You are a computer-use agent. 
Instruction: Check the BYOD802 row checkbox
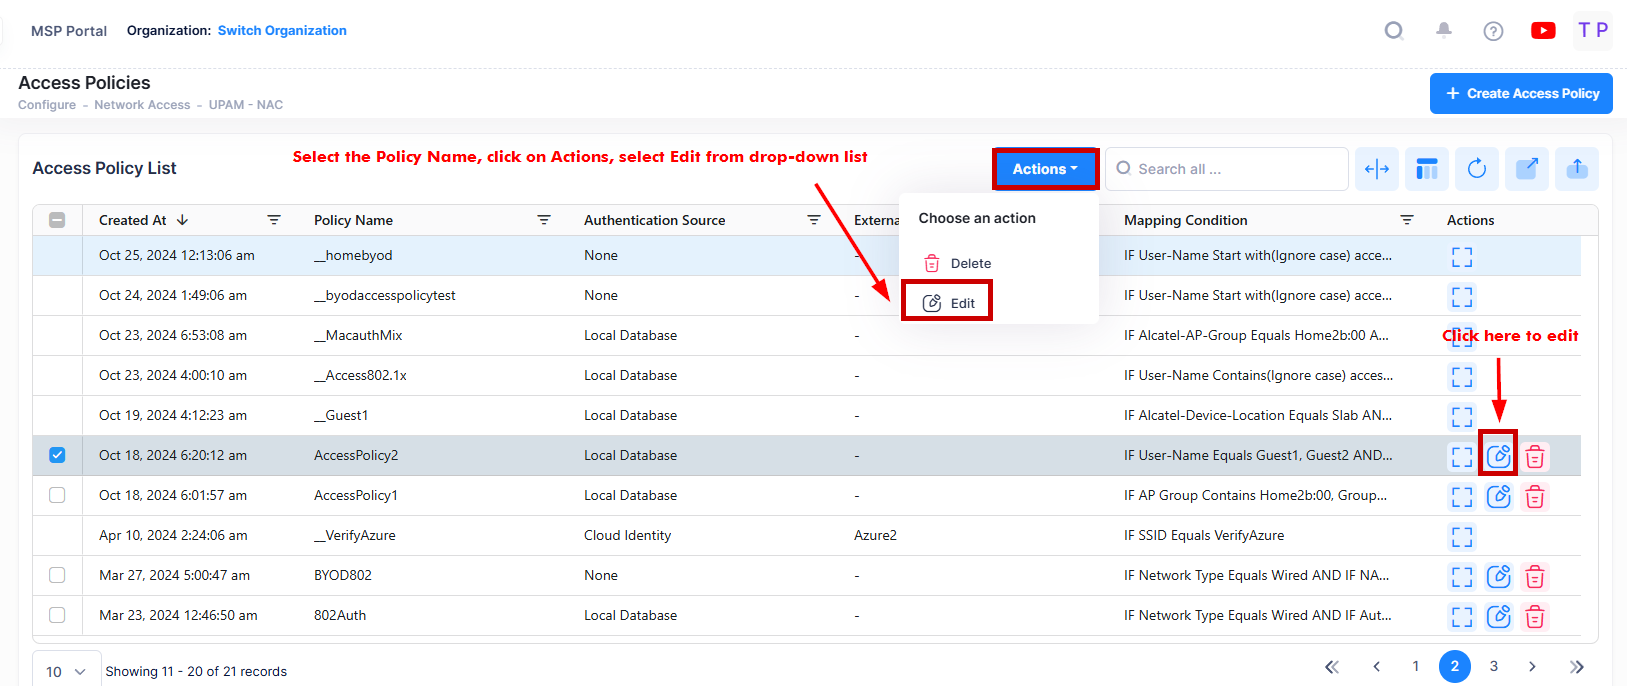[57, 575]
